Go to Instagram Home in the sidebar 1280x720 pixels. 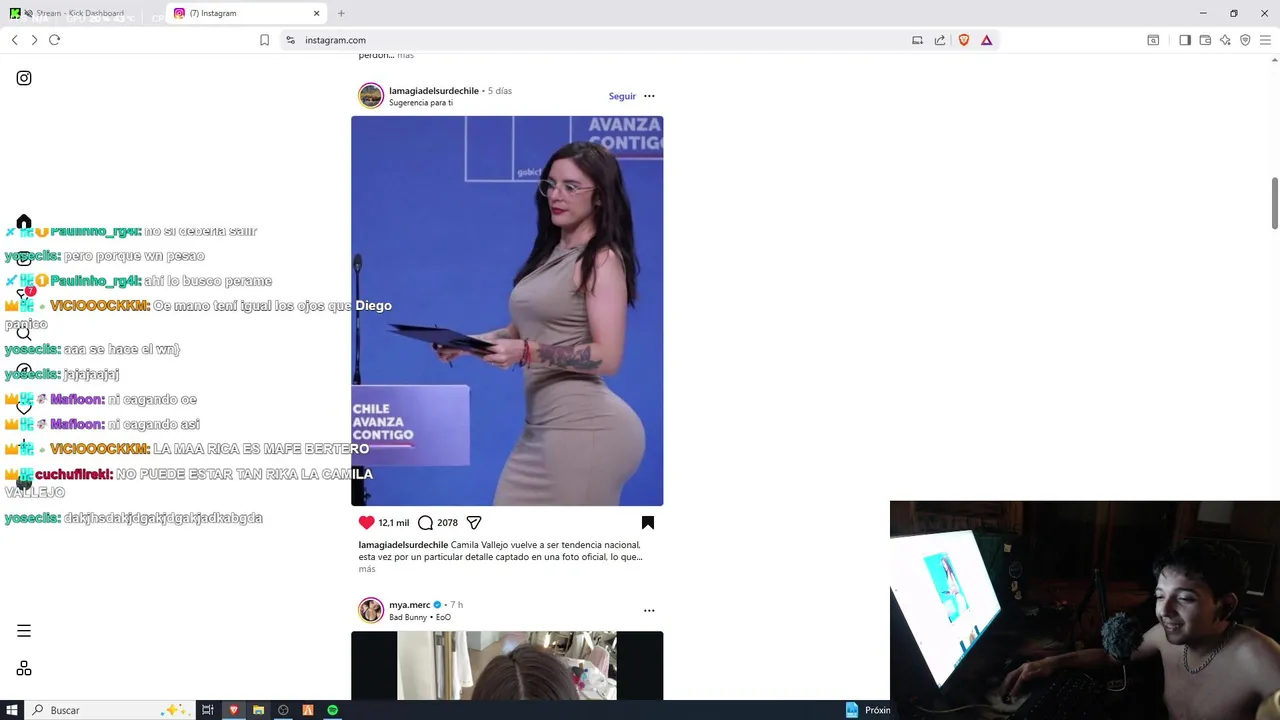click(x=24, y=222)
